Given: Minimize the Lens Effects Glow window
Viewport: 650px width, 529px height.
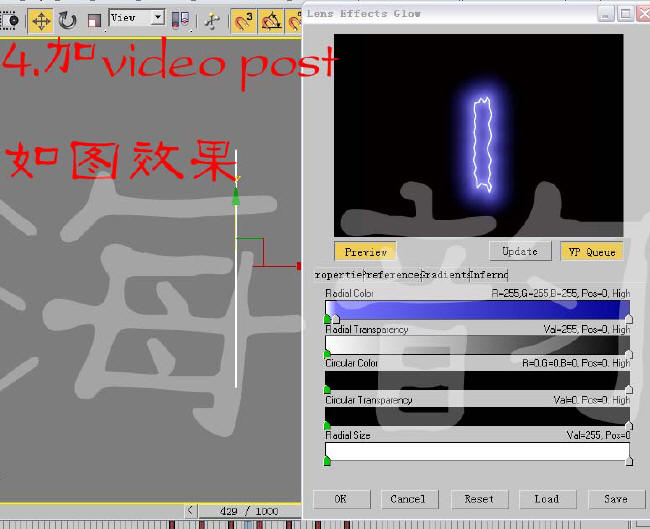Looking at the screenshot, I should 606,14.
